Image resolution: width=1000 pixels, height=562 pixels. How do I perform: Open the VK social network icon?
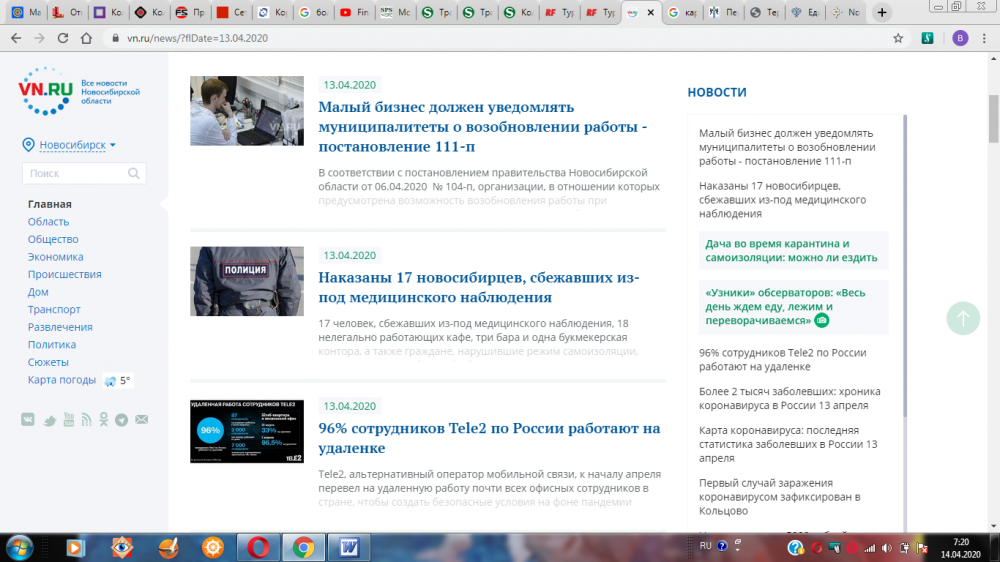coord(29,420)
